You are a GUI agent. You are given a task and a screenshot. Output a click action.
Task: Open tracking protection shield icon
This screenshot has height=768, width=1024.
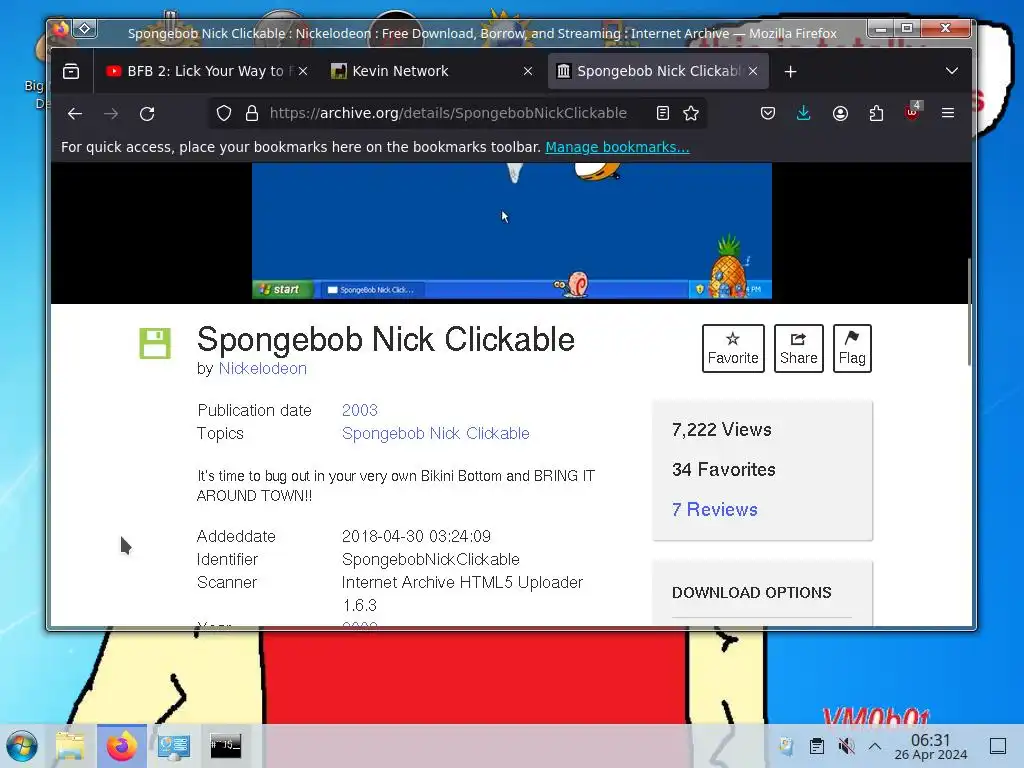point(224,114)
